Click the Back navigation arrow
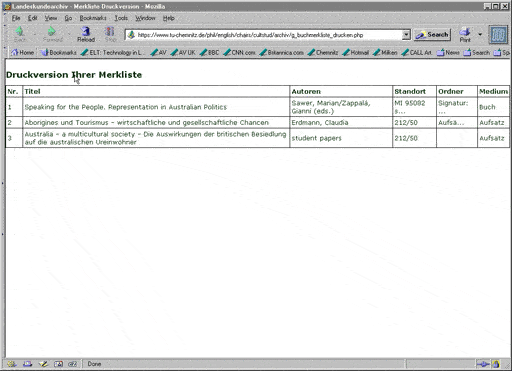This screenshot has height=371, width=512. click(20, 34)
